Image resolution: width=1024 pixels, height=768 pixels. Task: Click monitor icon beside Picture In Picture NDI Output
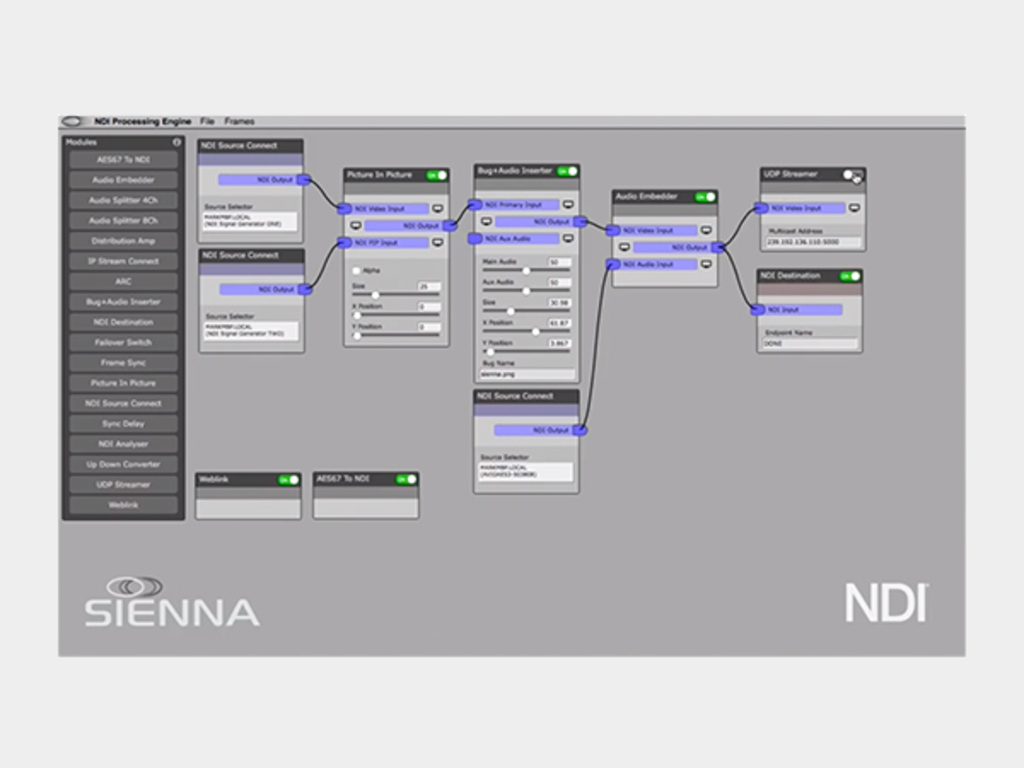[x=356, y=226]
